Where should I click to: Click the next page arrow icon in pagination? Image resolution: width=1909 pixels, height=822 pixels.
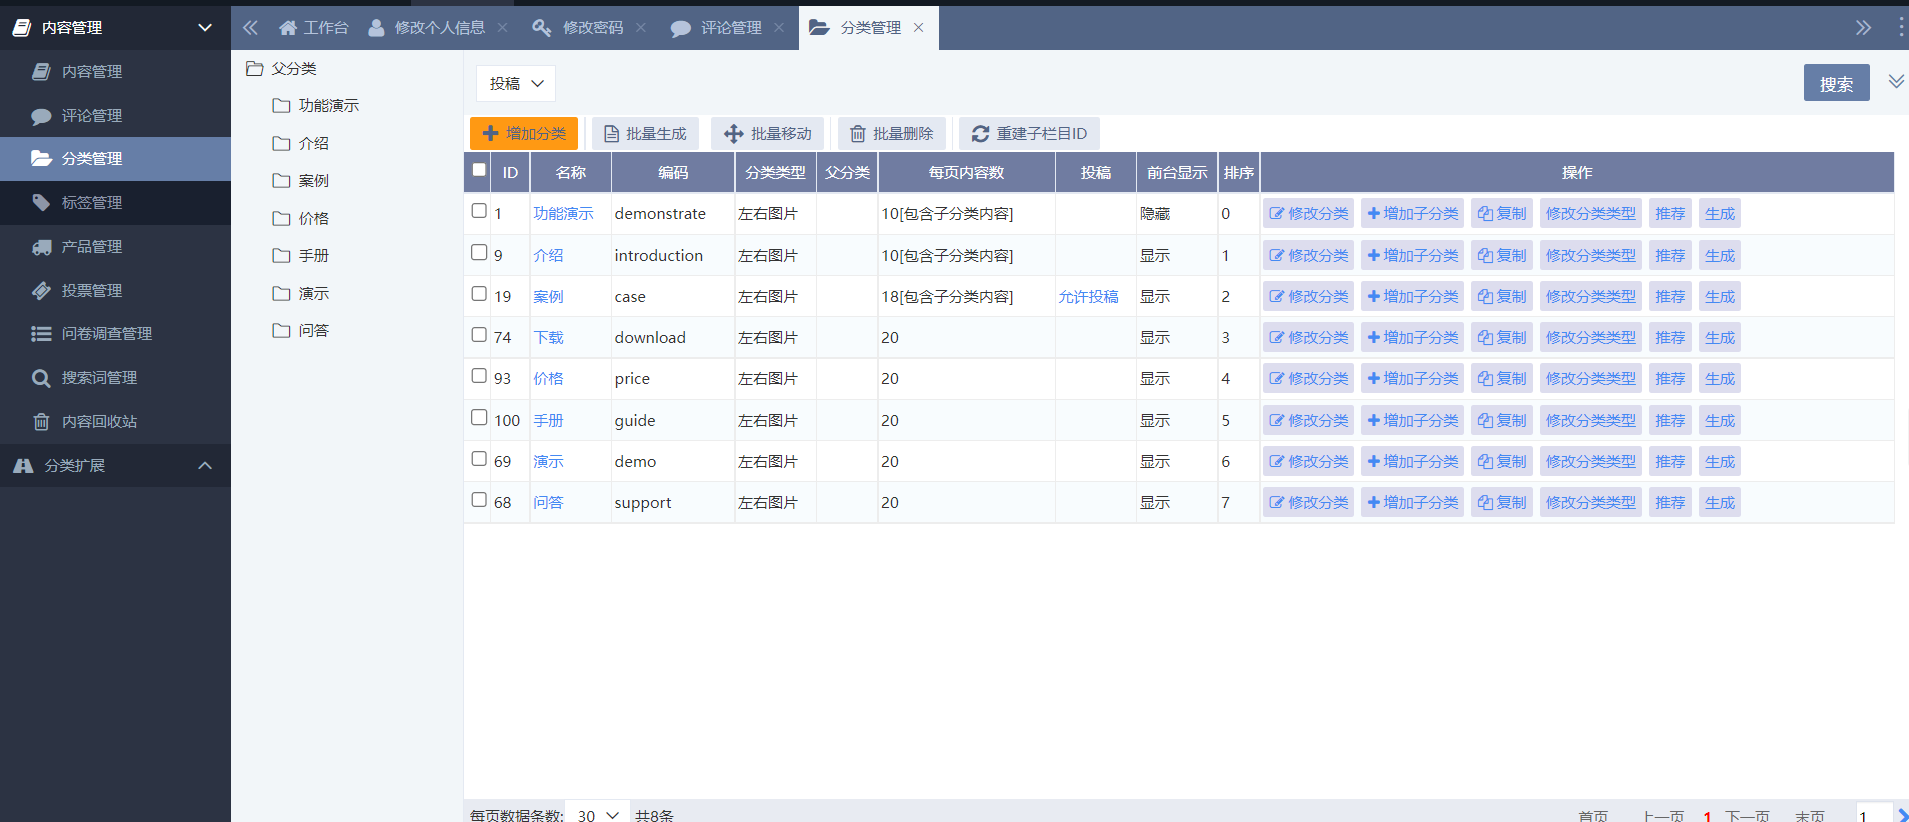pos(1902,816)
